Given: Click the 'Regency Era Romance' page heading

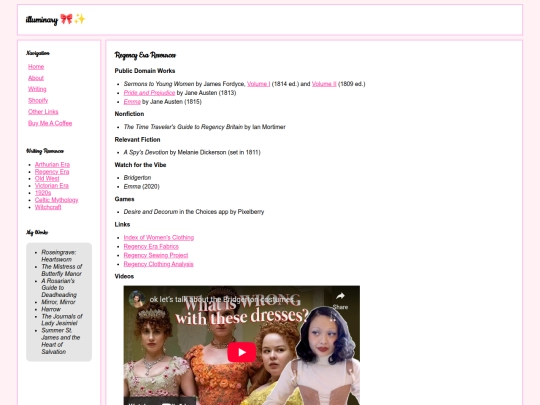Looking at the screenshot, I should coord(145,55).
